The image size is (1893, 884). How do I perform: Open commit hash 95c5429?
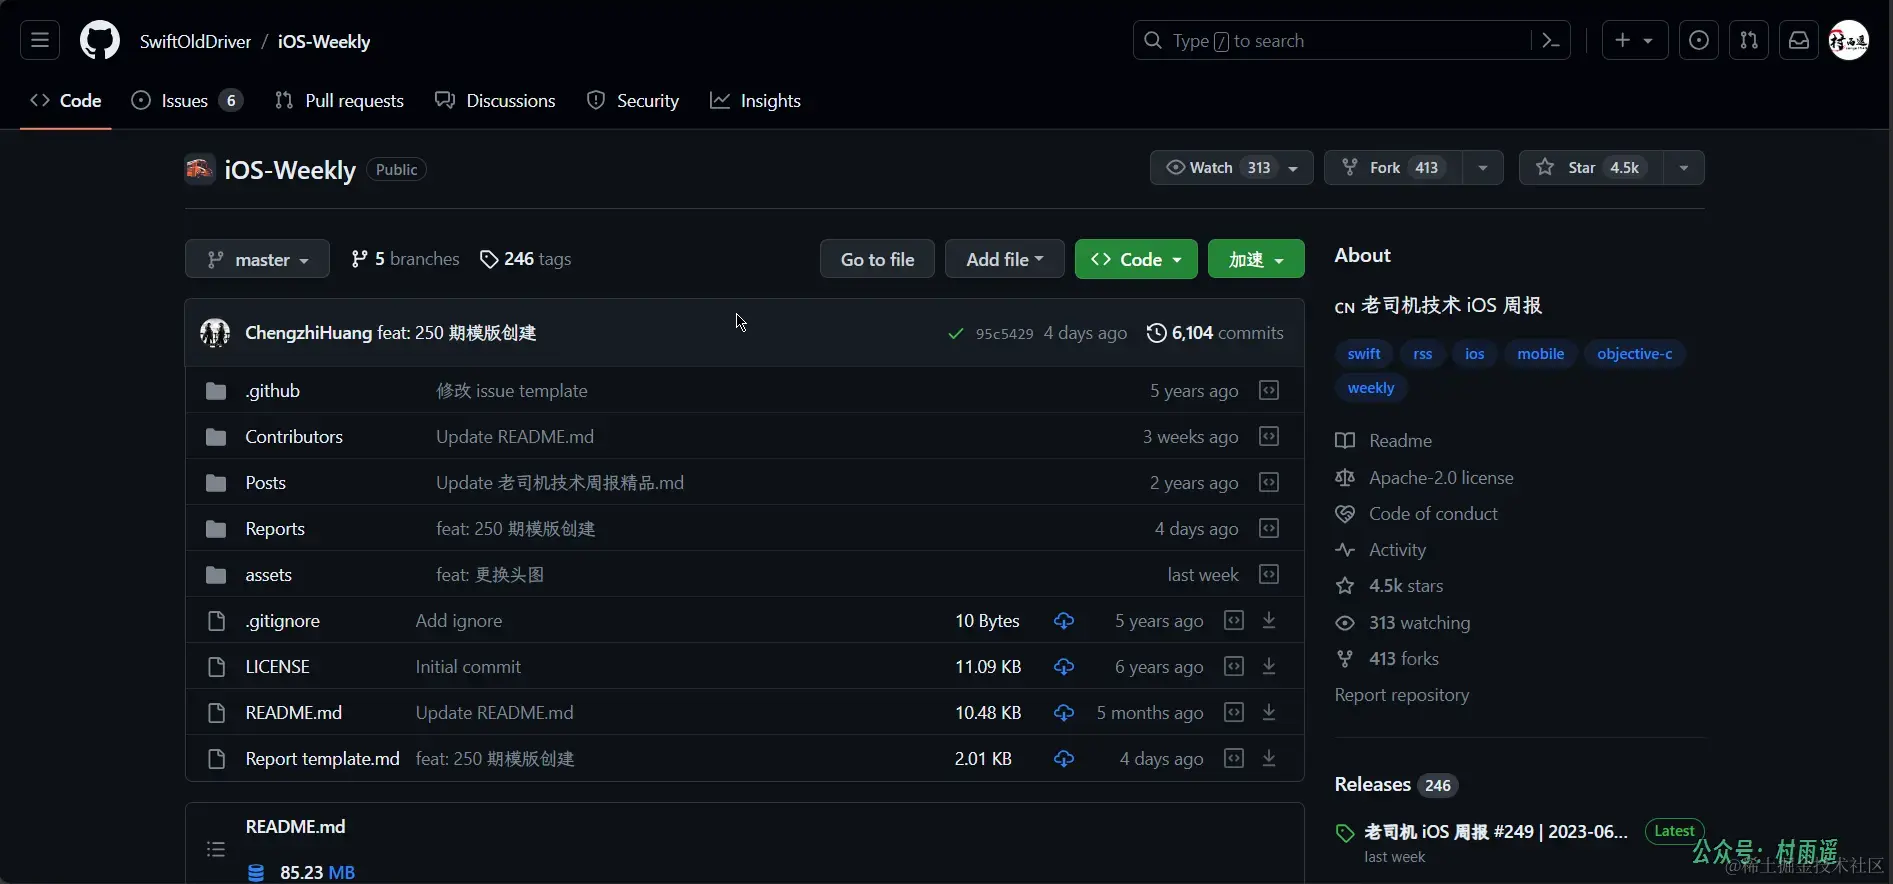click(x=1004, y=334)
